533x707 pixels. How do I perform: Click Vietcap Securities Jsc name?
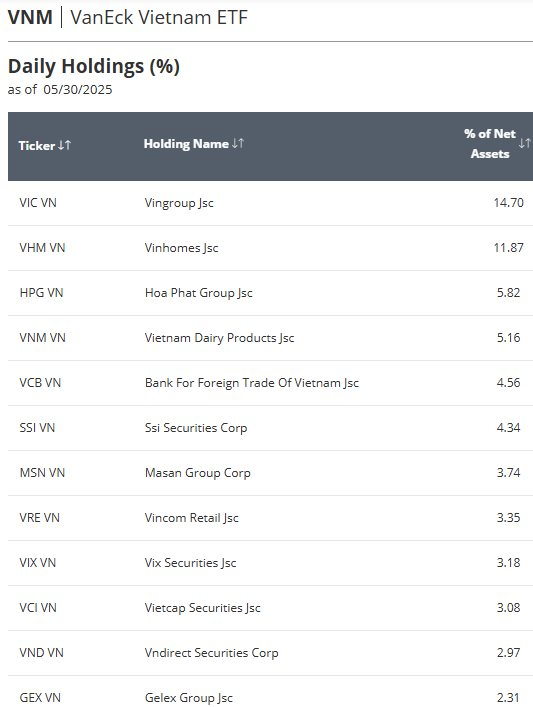(202, 608)
